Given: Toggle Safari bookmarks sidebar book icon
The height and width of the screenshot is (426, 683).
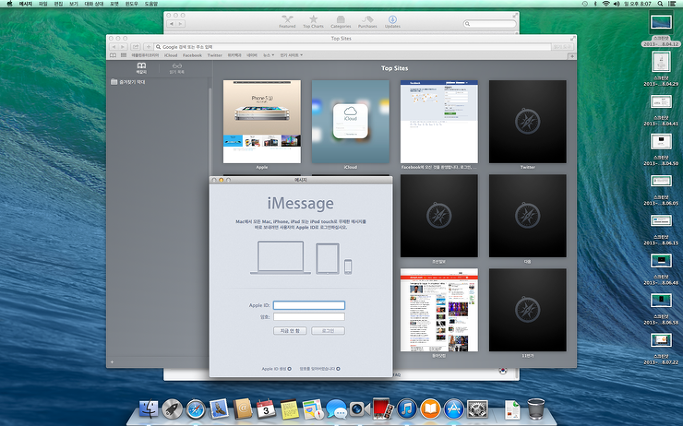Looking at the screenshot, I should [113, 55].
